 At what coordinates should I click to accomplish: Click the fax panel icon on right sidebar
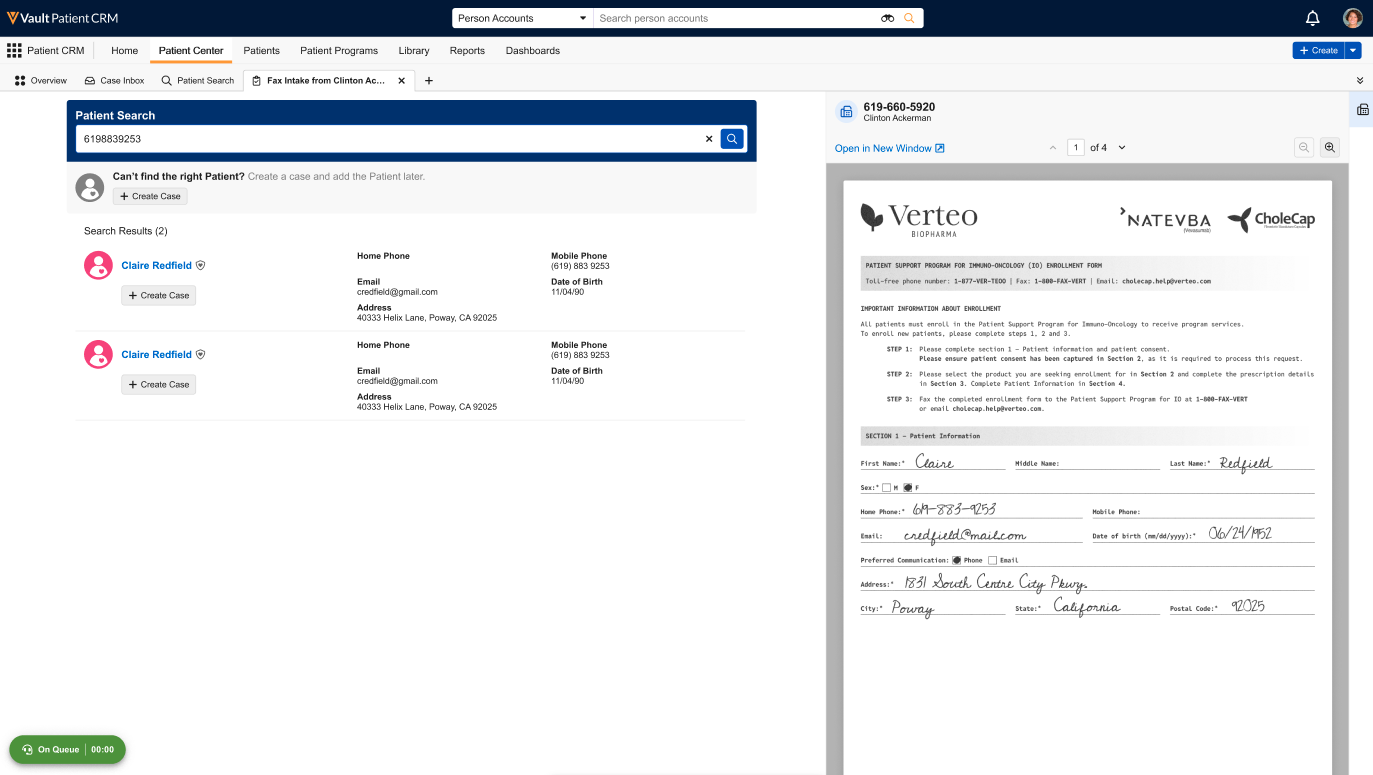pos(1362,109)
